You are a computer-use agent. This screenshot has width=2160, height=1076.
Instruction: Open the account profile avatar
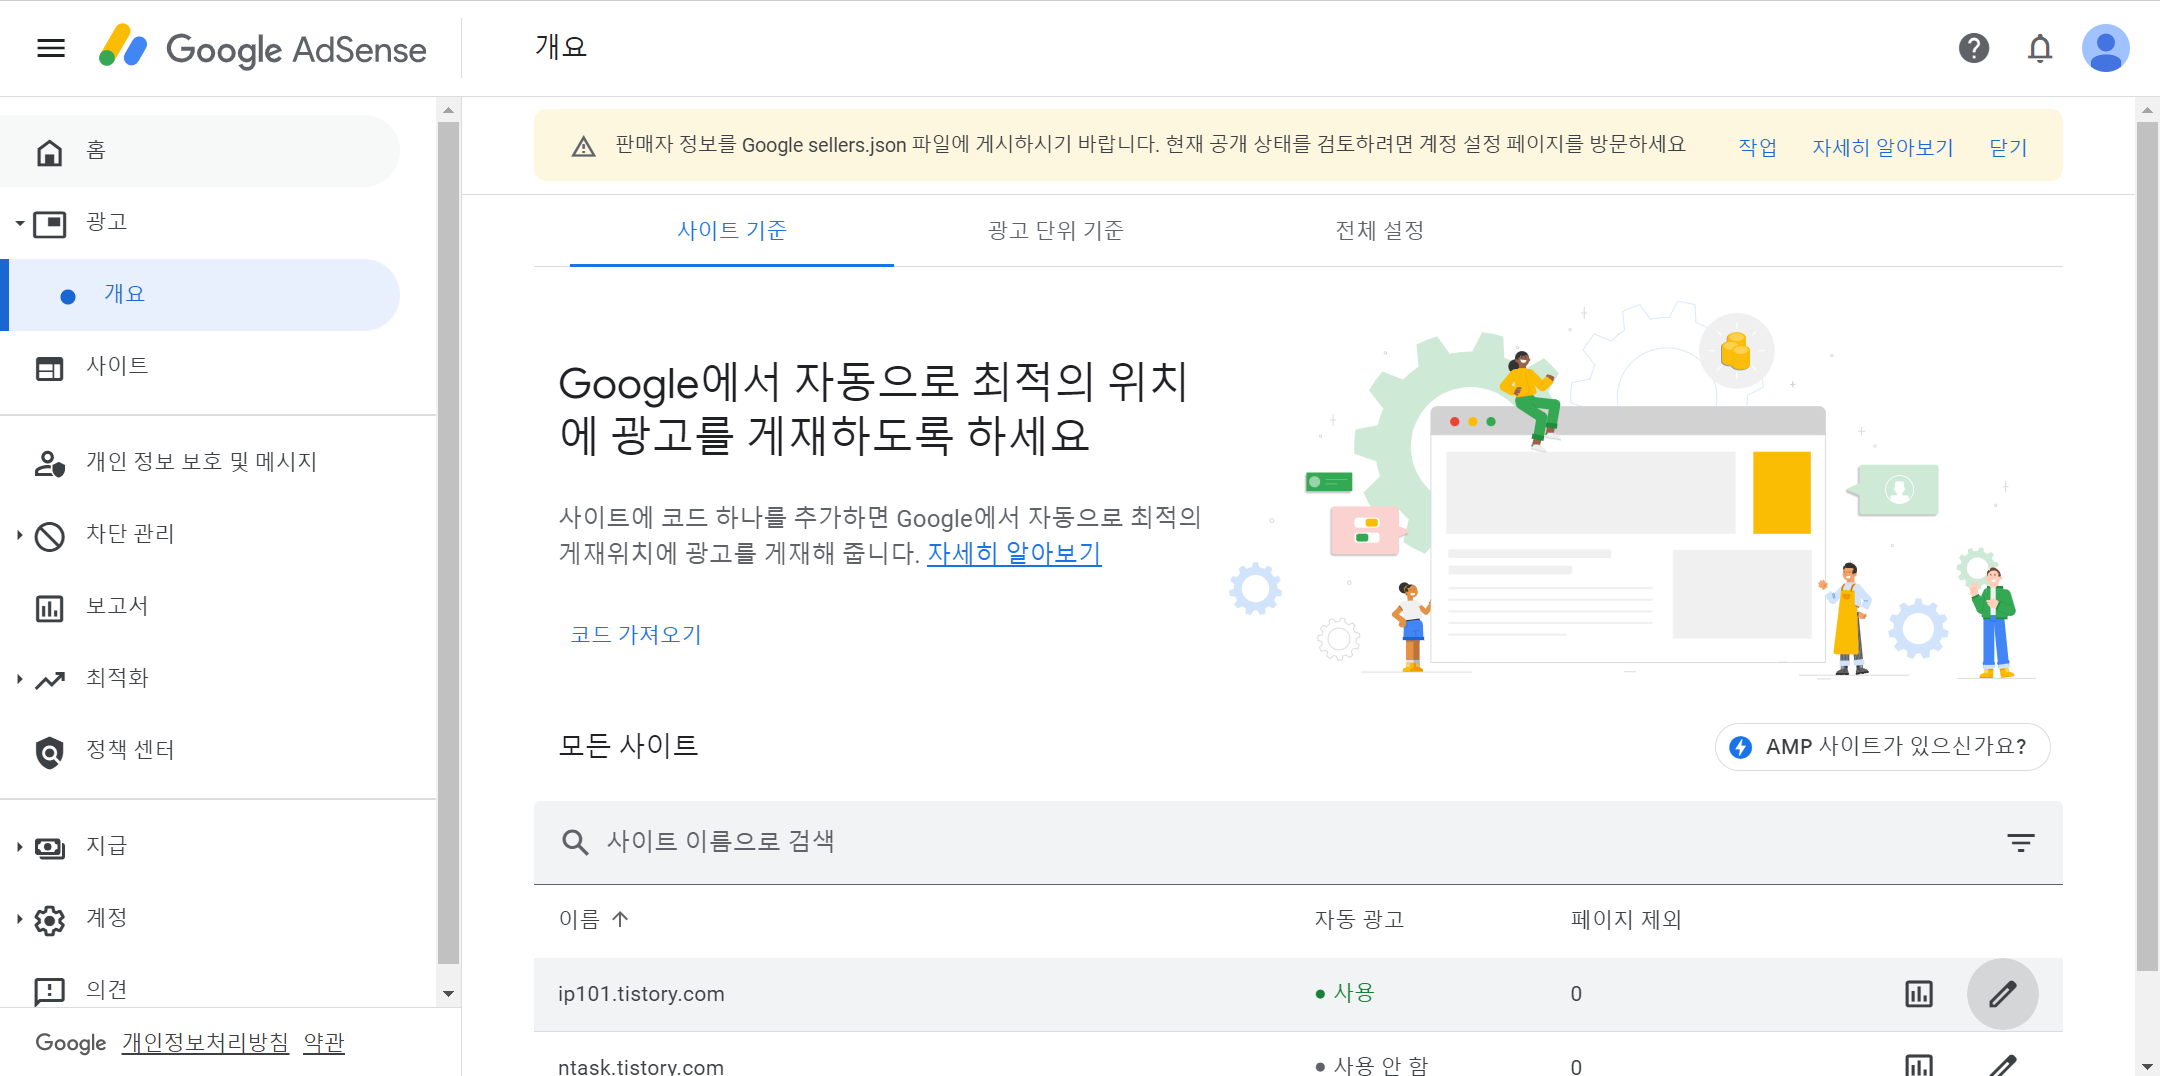pyautogui.click(x=2106, y=48)
